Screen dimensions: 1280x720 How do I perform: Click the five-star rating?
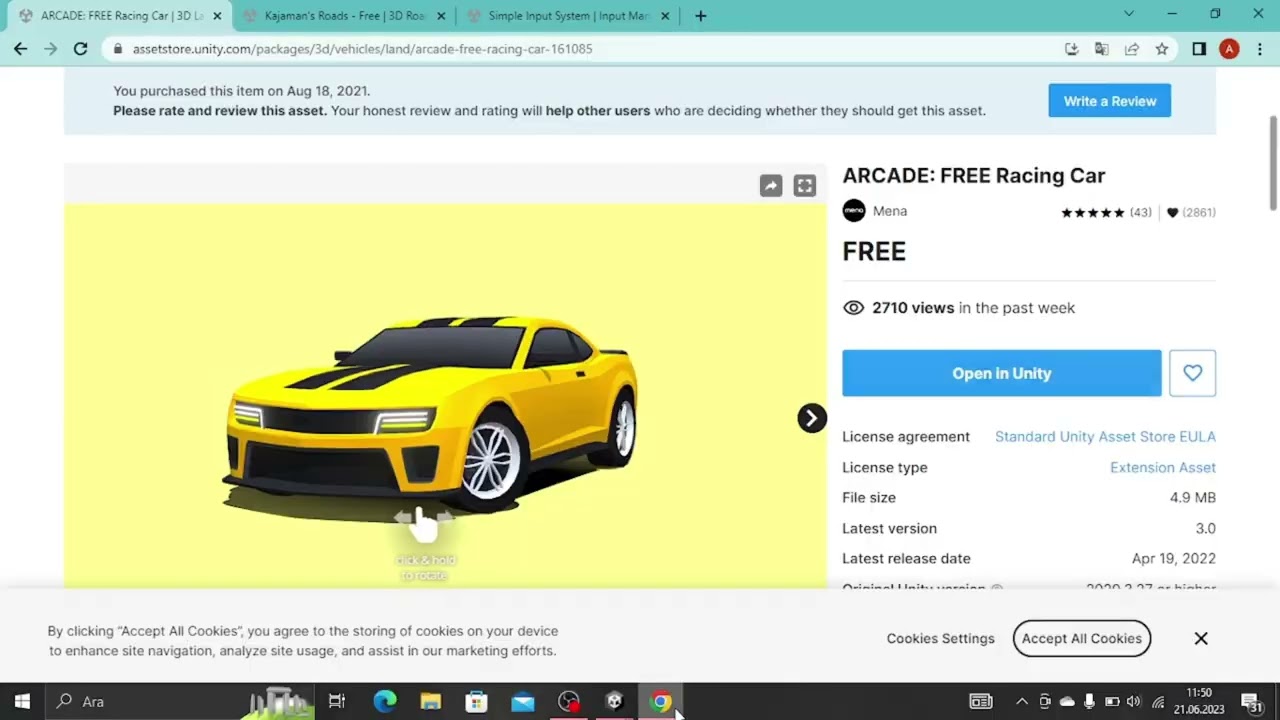(x=1092, y=212)
